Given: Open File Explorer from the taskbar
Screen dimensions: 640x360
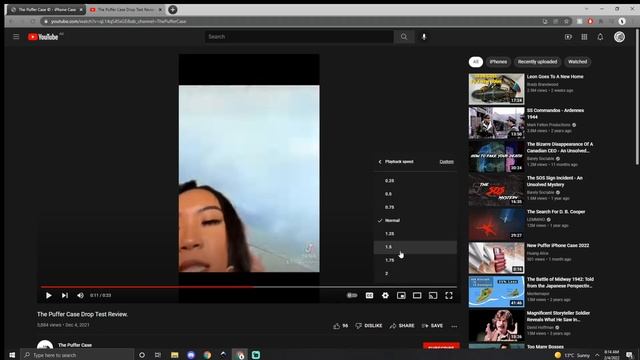Looking at the screenshot, I should click(174, 355).
